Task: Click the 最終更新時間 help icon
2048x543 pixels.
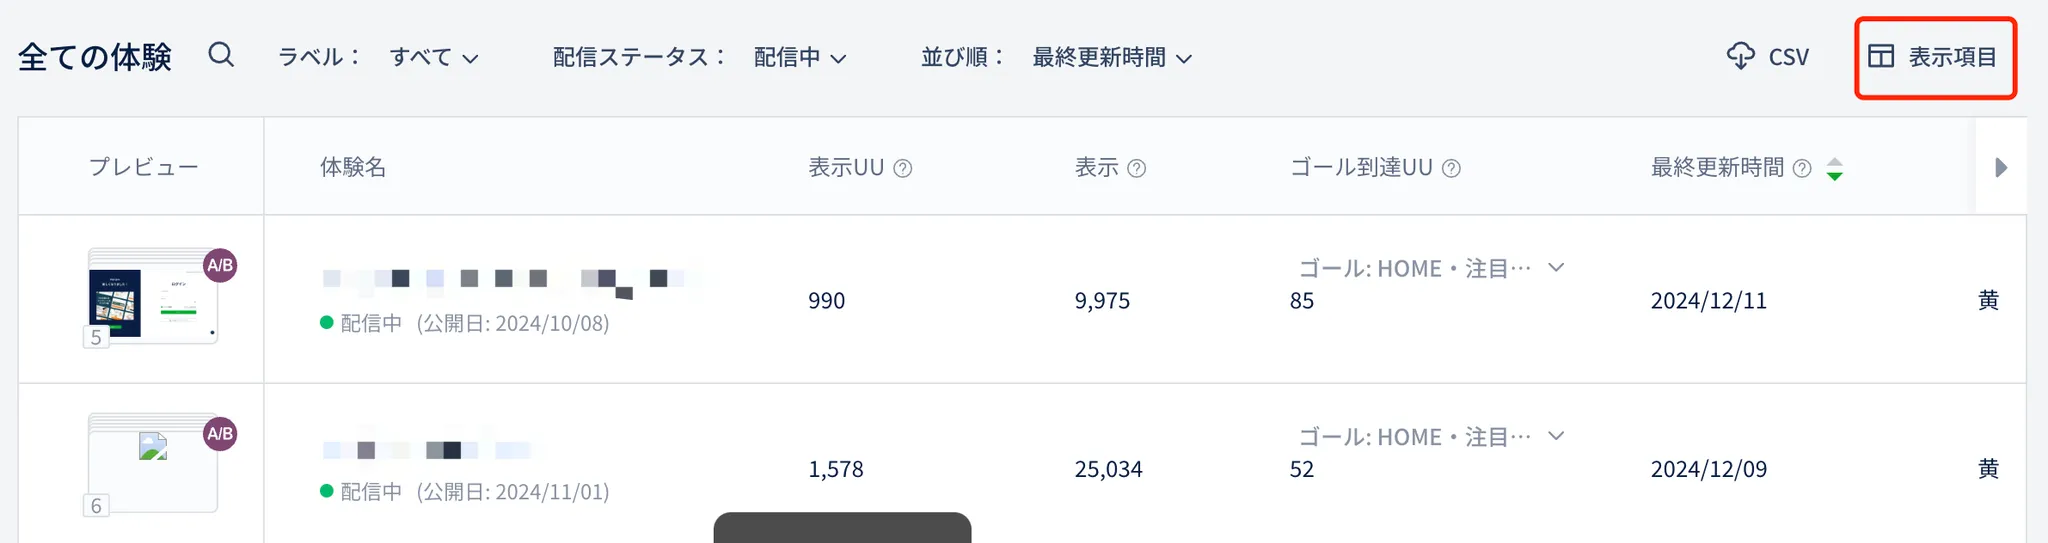Action: point(1802,168)
